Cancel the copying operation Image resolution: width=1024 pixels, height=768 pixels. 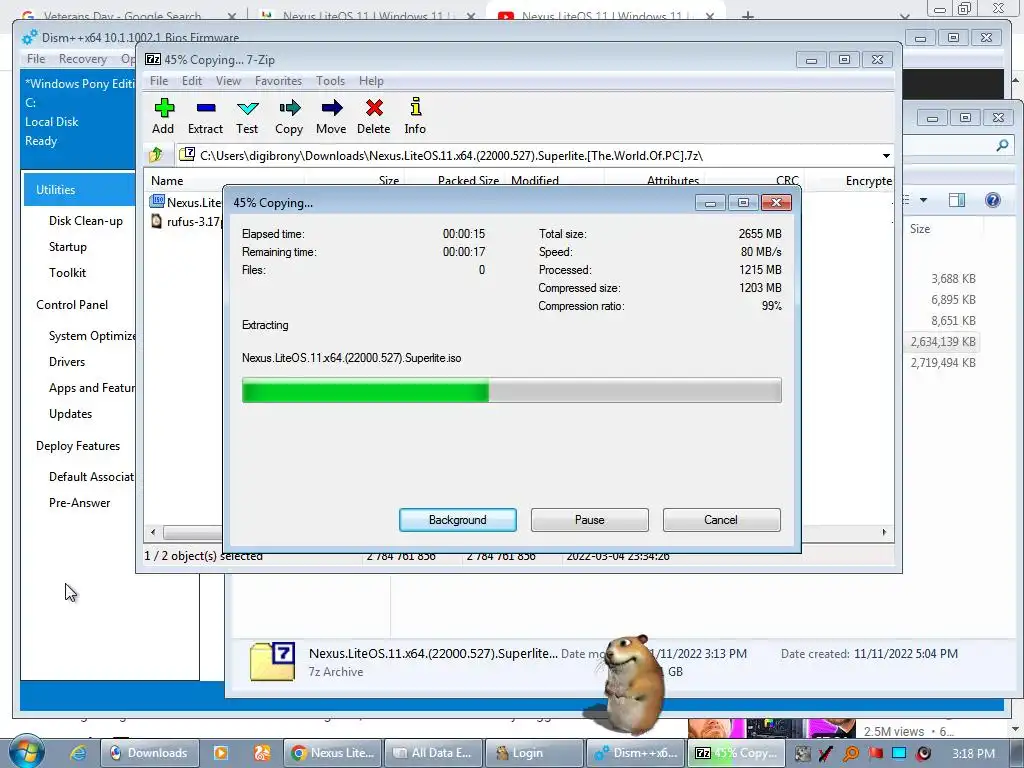pos(721,520)
